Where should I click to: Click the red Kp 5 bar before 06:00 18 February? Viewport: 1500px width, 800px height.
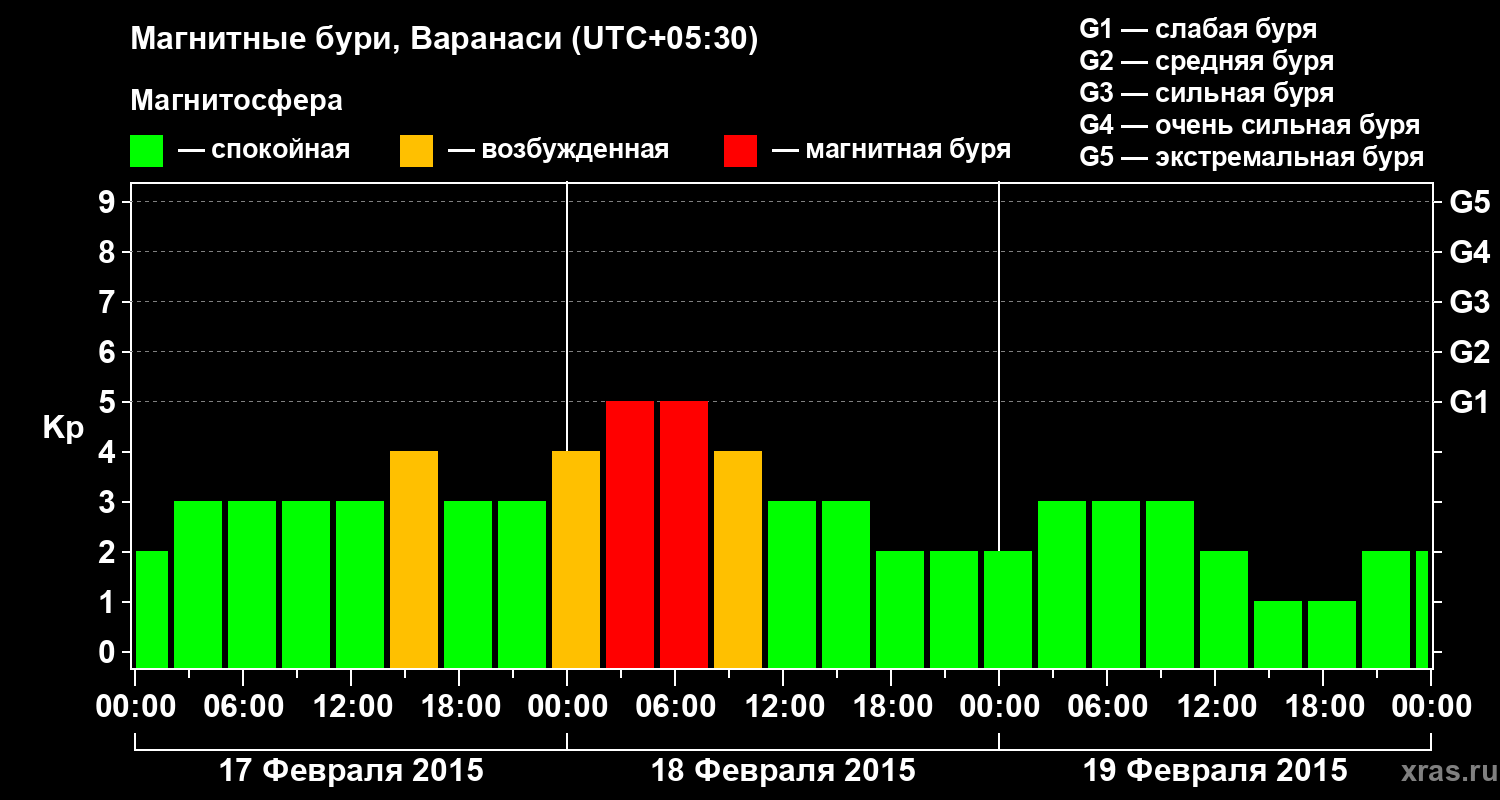point(630,534)
